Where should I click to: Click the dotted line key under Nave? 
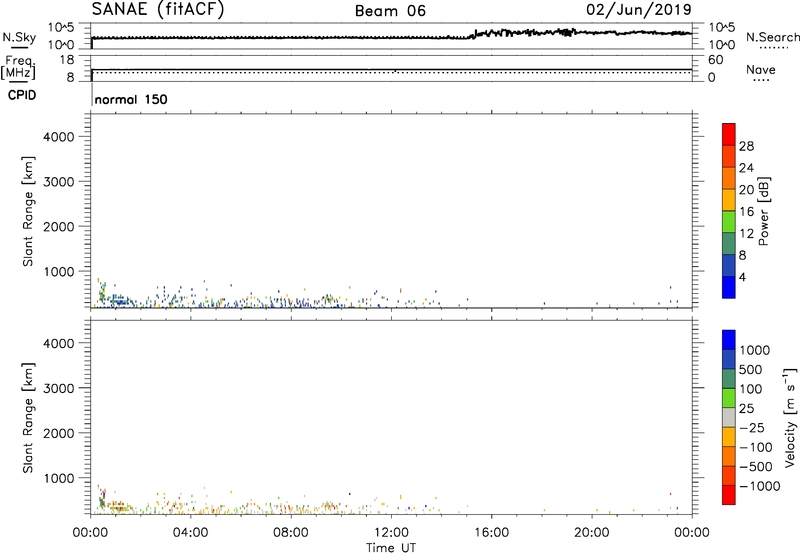tap(761, 81)
